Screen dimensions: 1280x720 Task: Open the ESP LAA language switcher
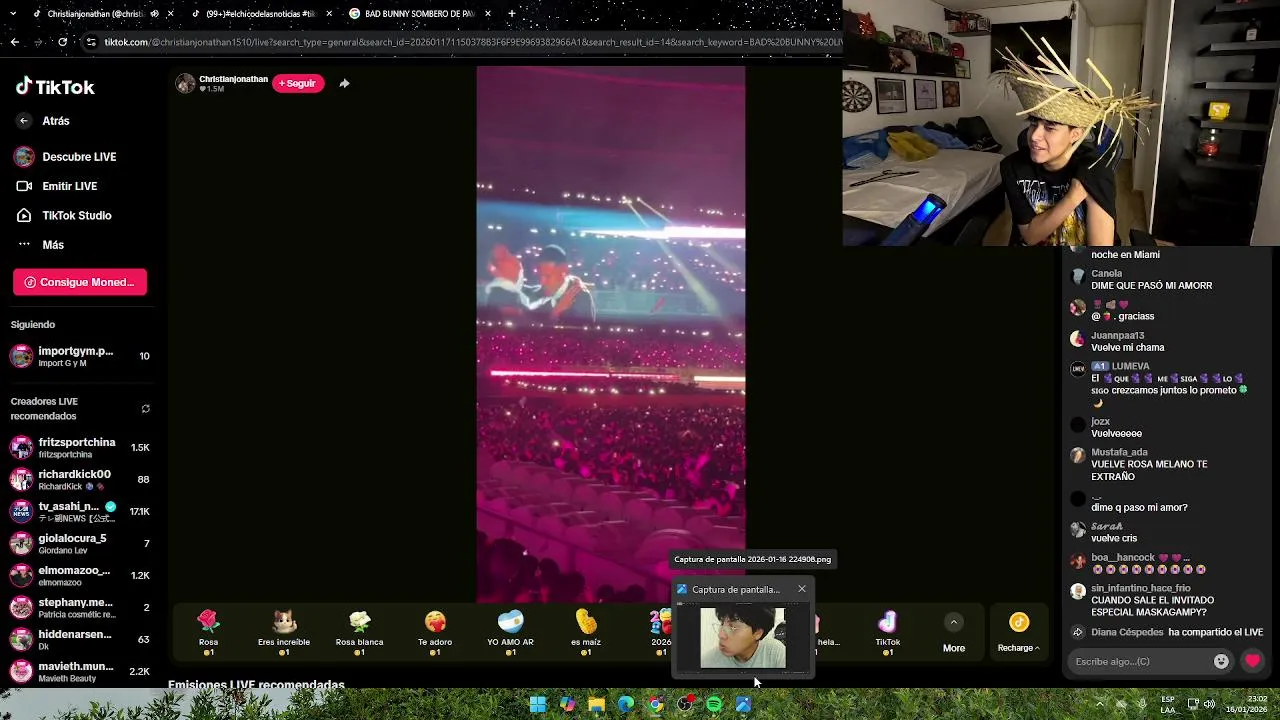click(x=1168, y=704)
